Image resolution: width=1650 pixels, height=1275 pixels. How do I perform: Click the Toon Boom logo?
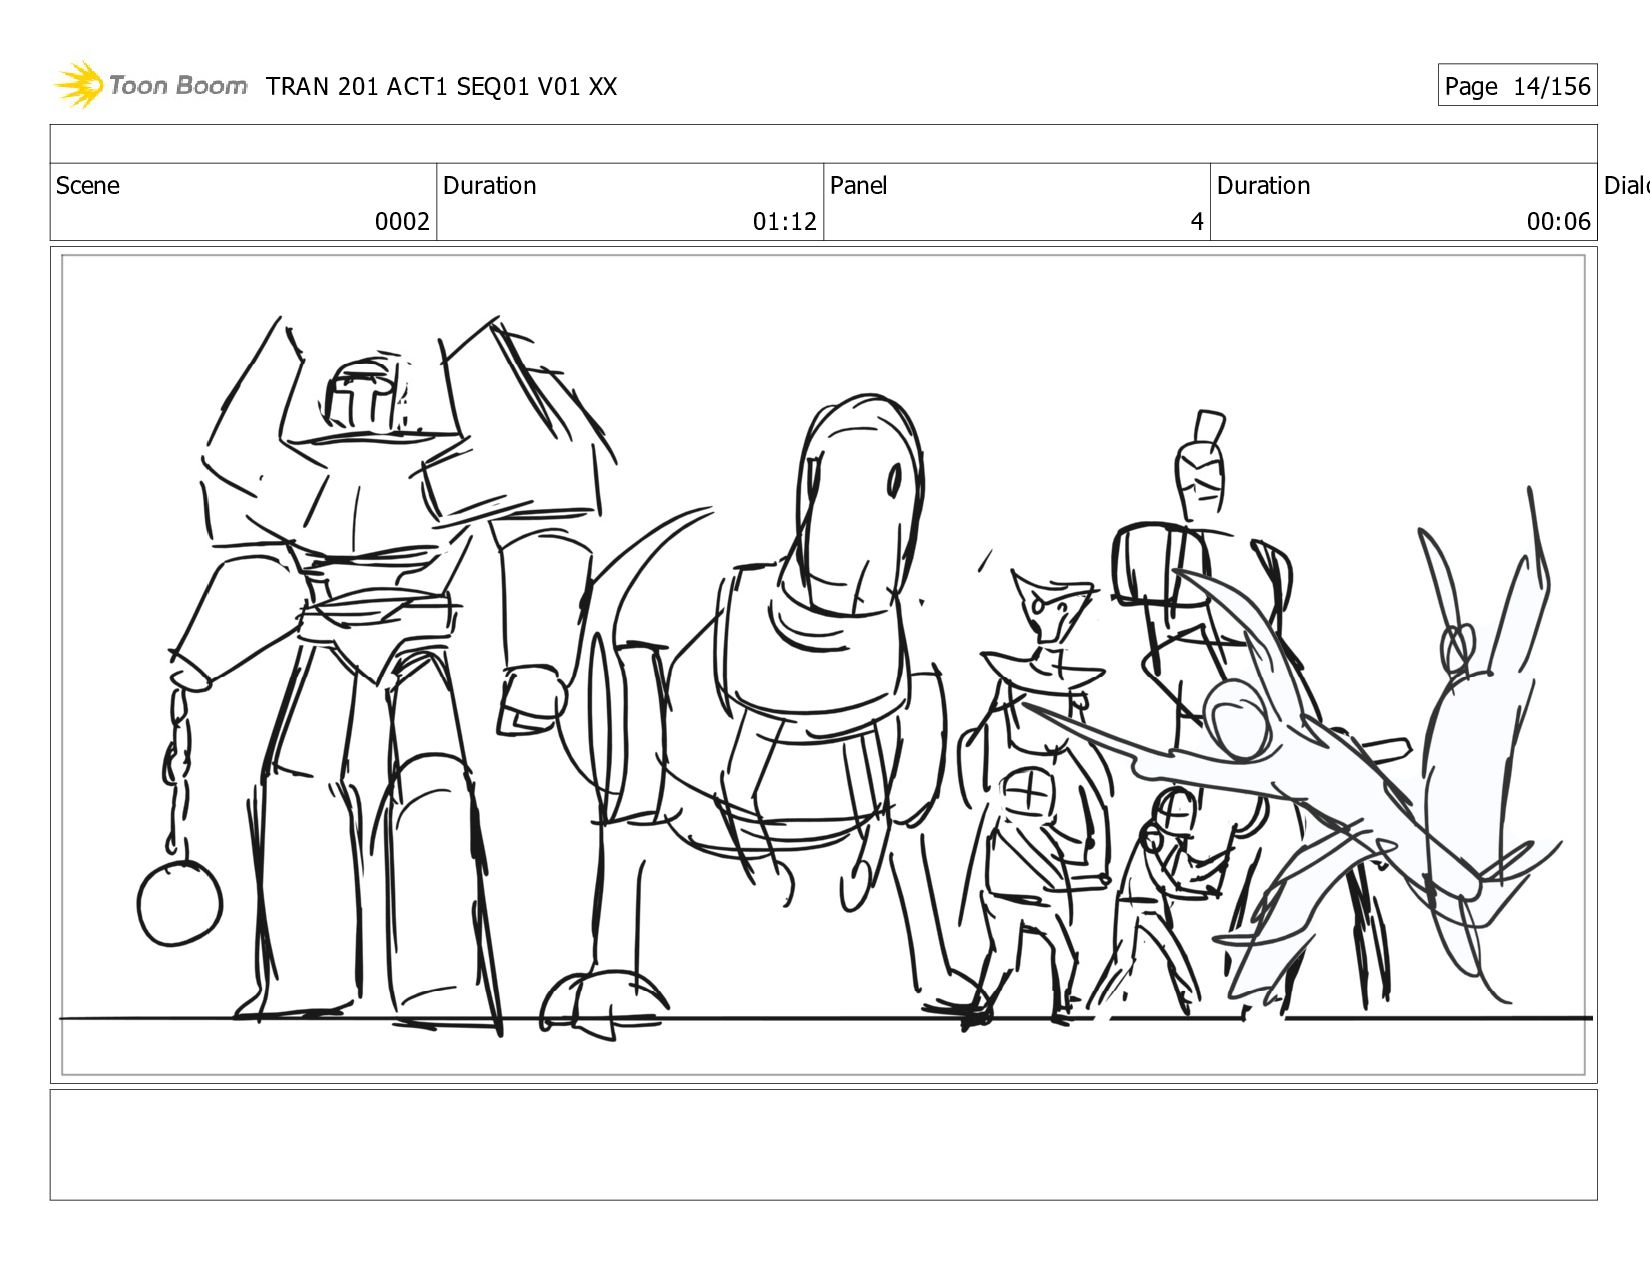click(151, 85)
